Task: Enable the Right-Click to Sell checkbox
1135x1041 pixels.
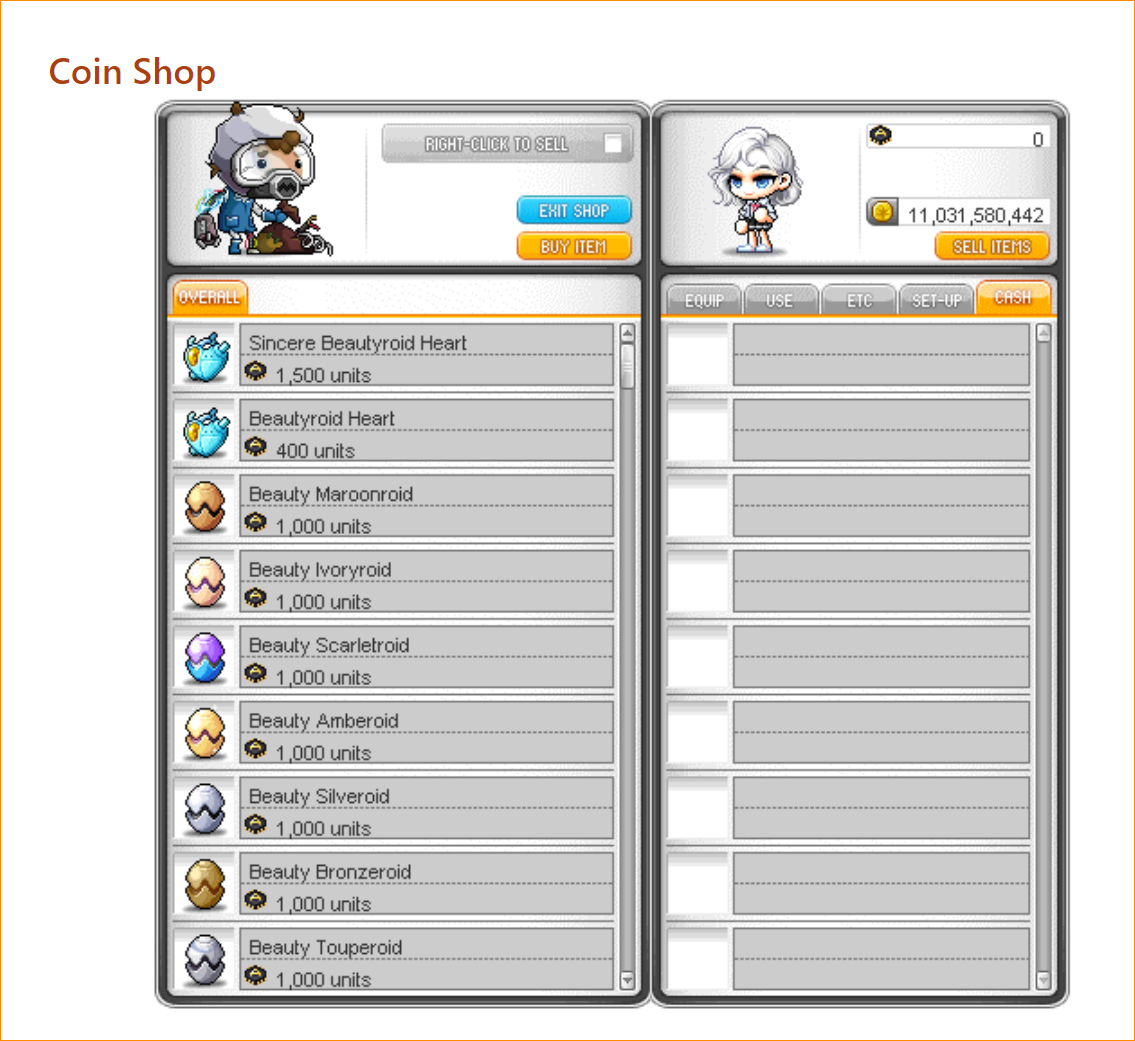Action: click(612, 143)
